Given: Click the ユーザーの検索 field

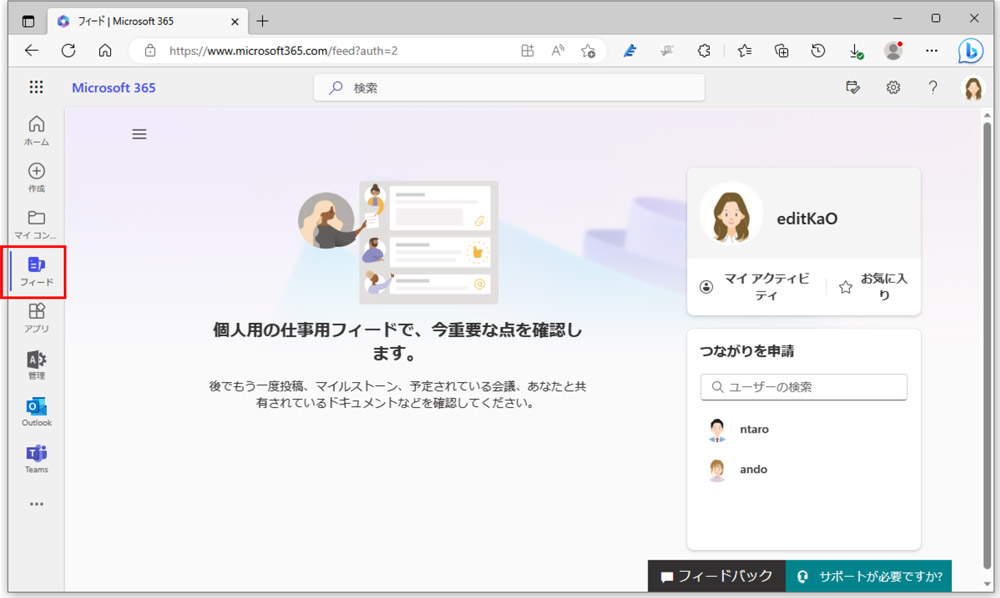Looking at the screenshot, I should (804, 387).
